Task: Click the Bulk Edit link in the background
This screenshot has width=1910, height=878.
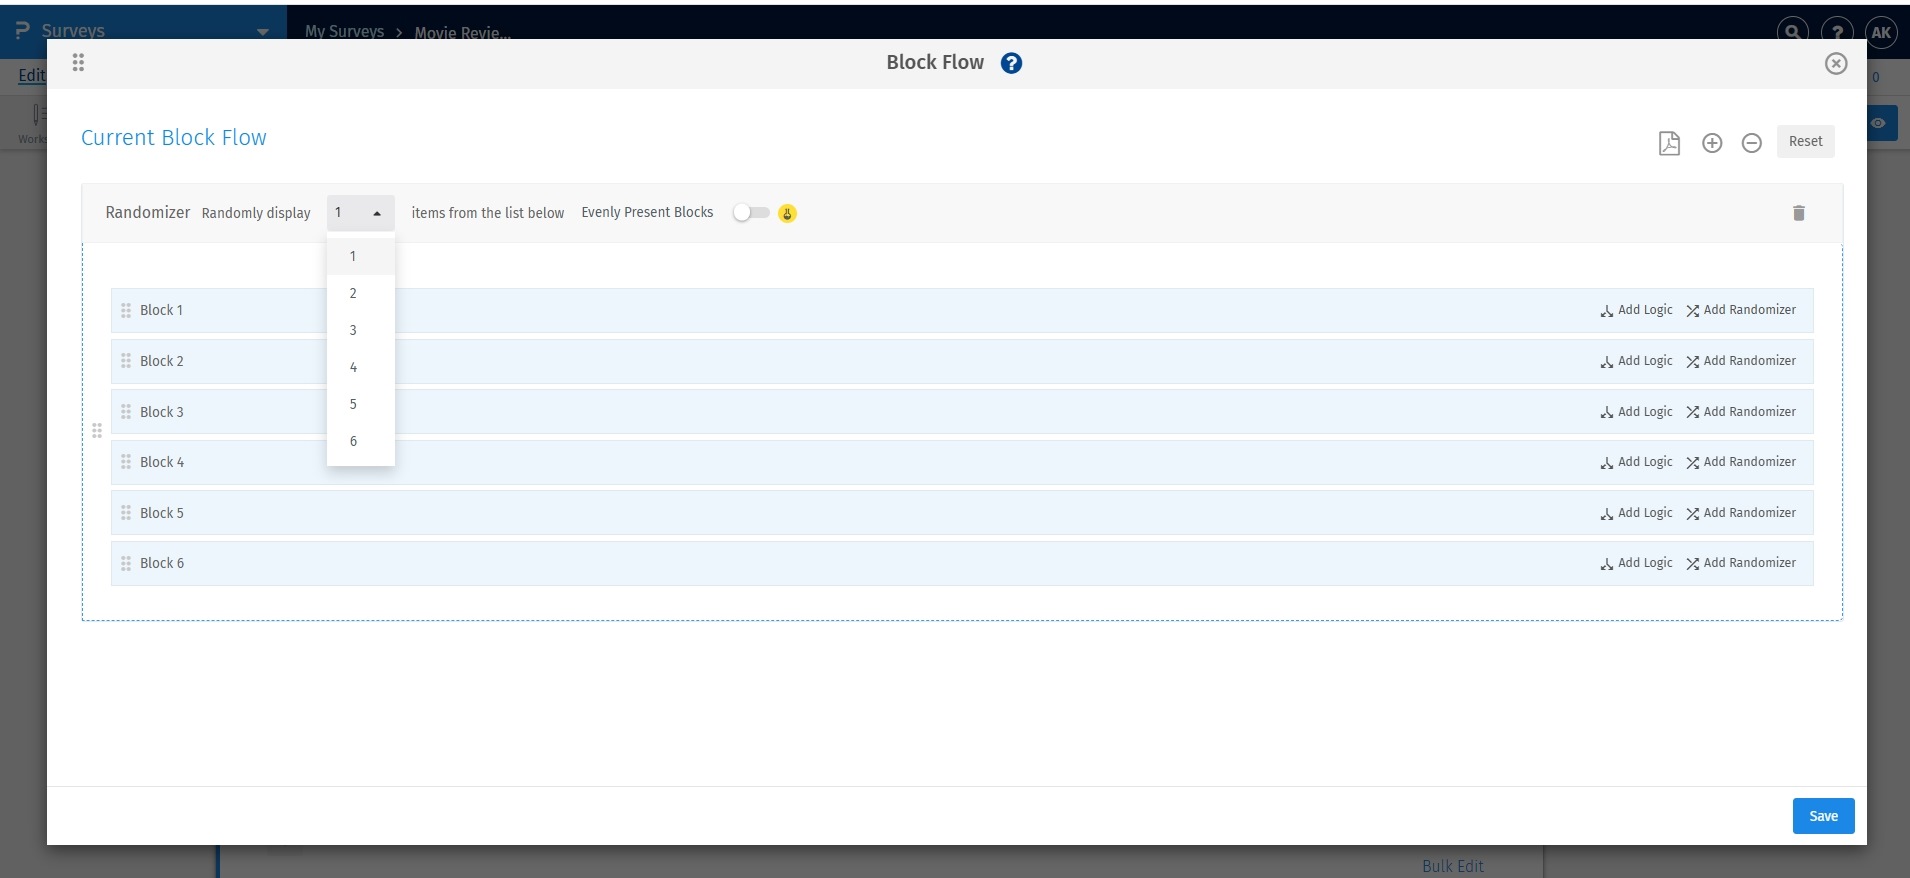Action: click(1453, 866)
